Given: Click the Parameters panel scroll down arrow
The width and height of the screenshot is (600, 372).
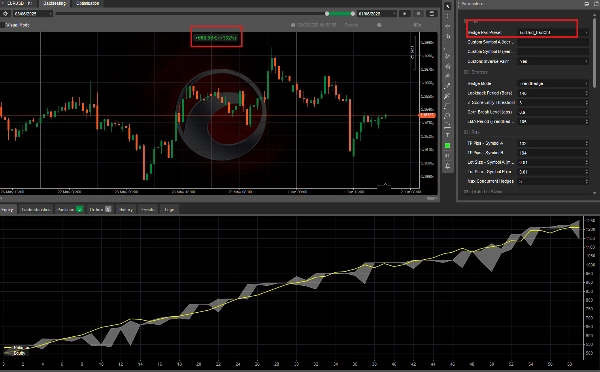Looking at the screenshot, I should (x=594, y=193).
